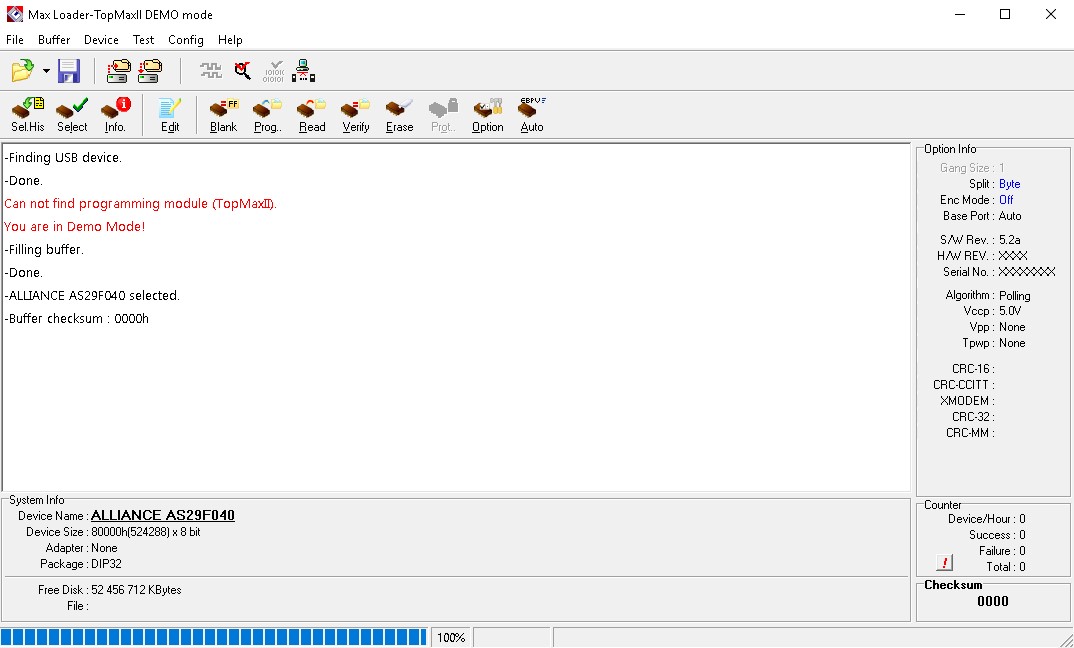1074x648 pixels.
Task: Read the device contents
Action: [312, 114]
